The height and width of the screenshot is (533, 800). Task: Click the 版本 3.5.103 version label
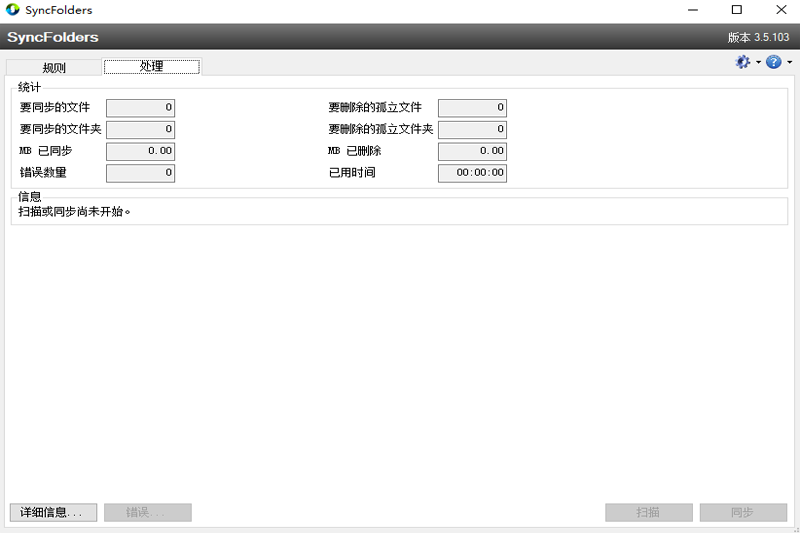(x=758, y=37)
